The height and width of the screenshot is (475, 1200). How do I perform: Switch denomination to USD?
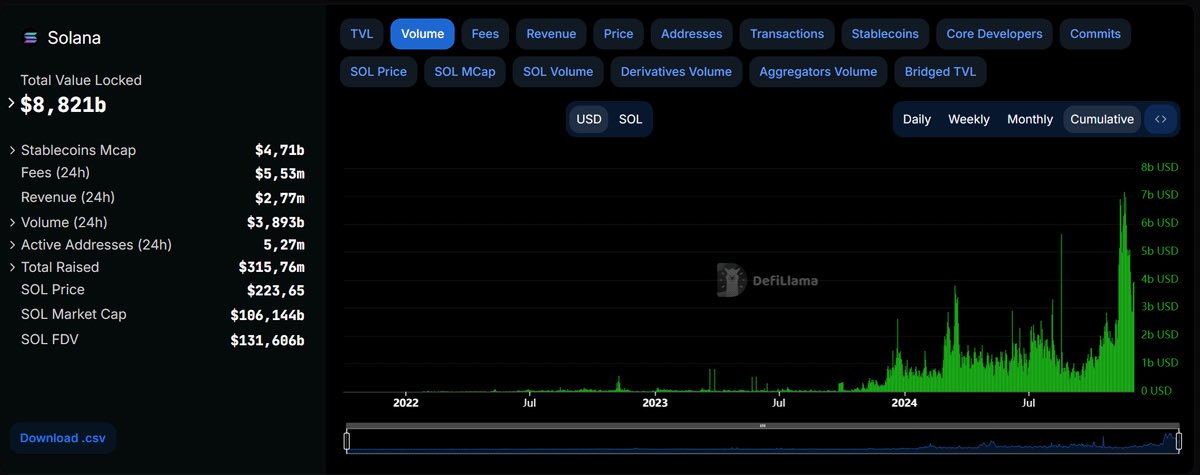589,119
